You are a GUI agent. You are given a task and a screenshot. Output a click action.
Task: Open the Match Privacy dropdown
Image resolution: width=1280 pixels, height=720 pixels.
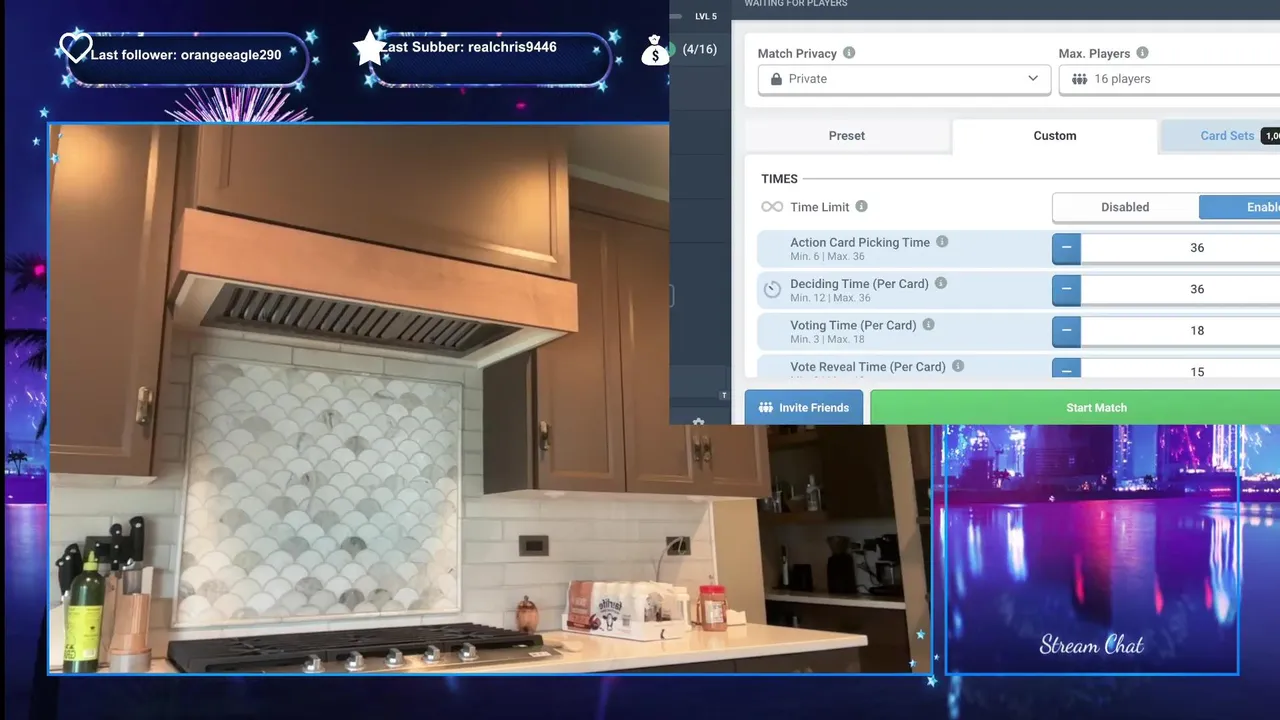pos(904,79)
